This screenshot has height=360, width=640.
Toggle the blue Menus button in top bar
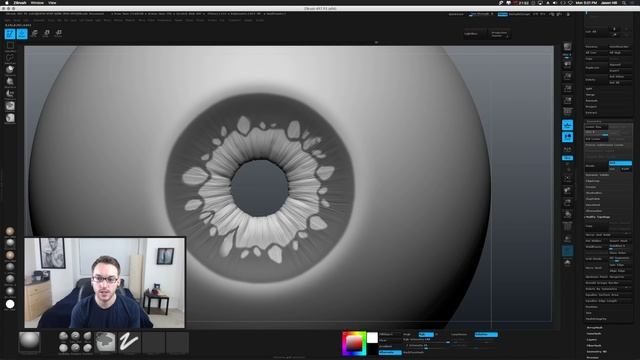pyautogui.click(x=502, y=14)
